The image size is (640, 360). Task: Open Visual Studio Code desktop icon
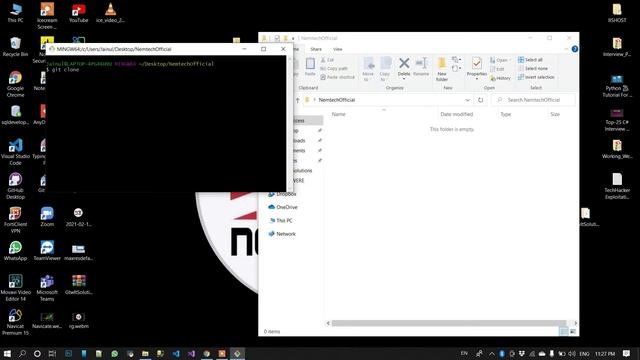(15, 152)
